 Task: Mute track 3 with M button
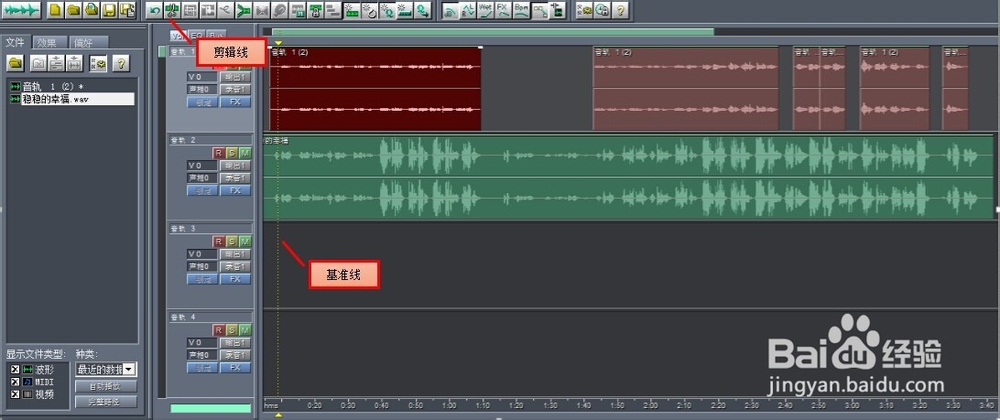coord(246,242)
